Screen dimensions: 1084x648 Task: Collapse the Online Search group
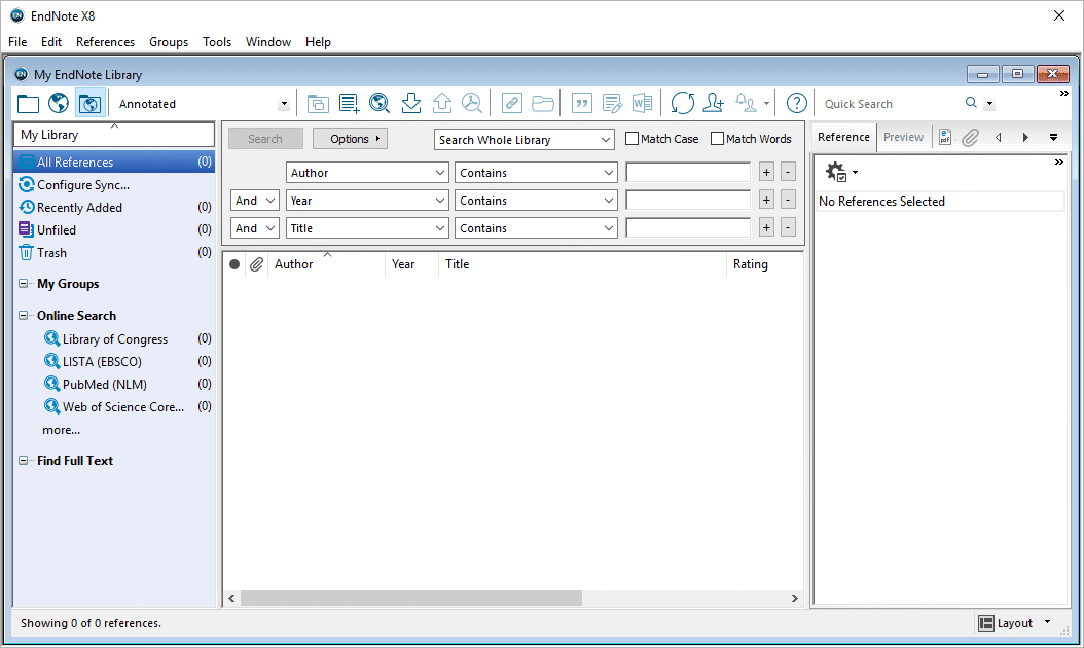click(x=24, y=316)
